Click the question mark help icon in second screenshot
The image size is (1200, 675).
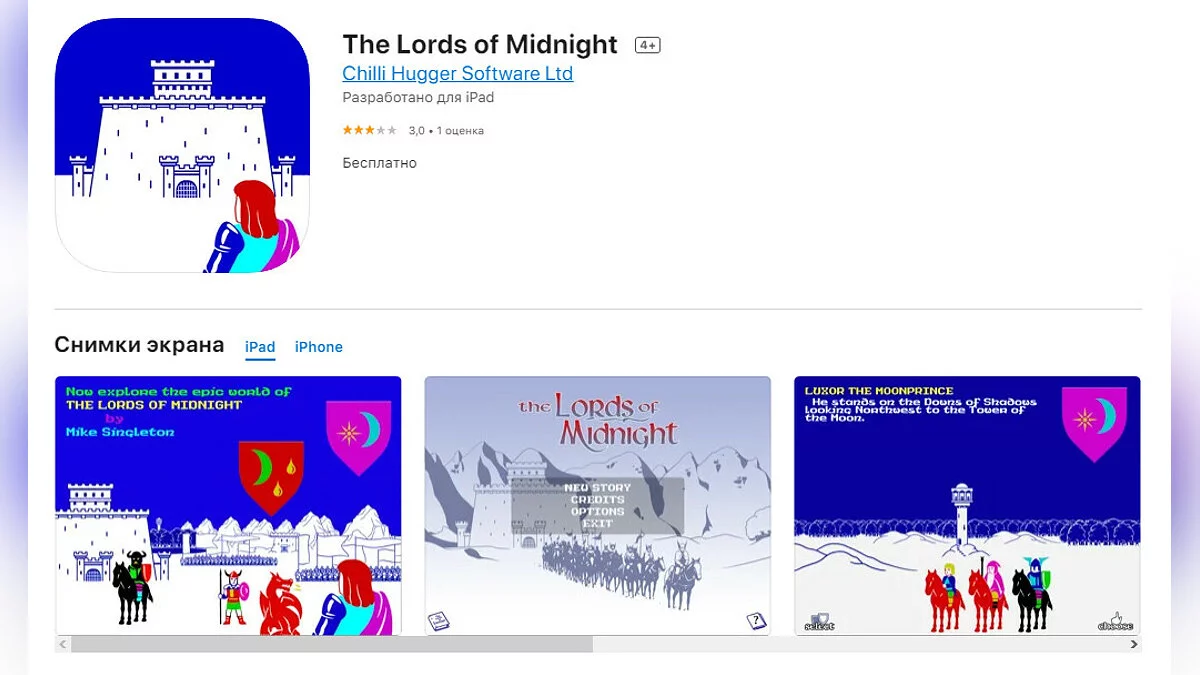click(x=756, y=621)
